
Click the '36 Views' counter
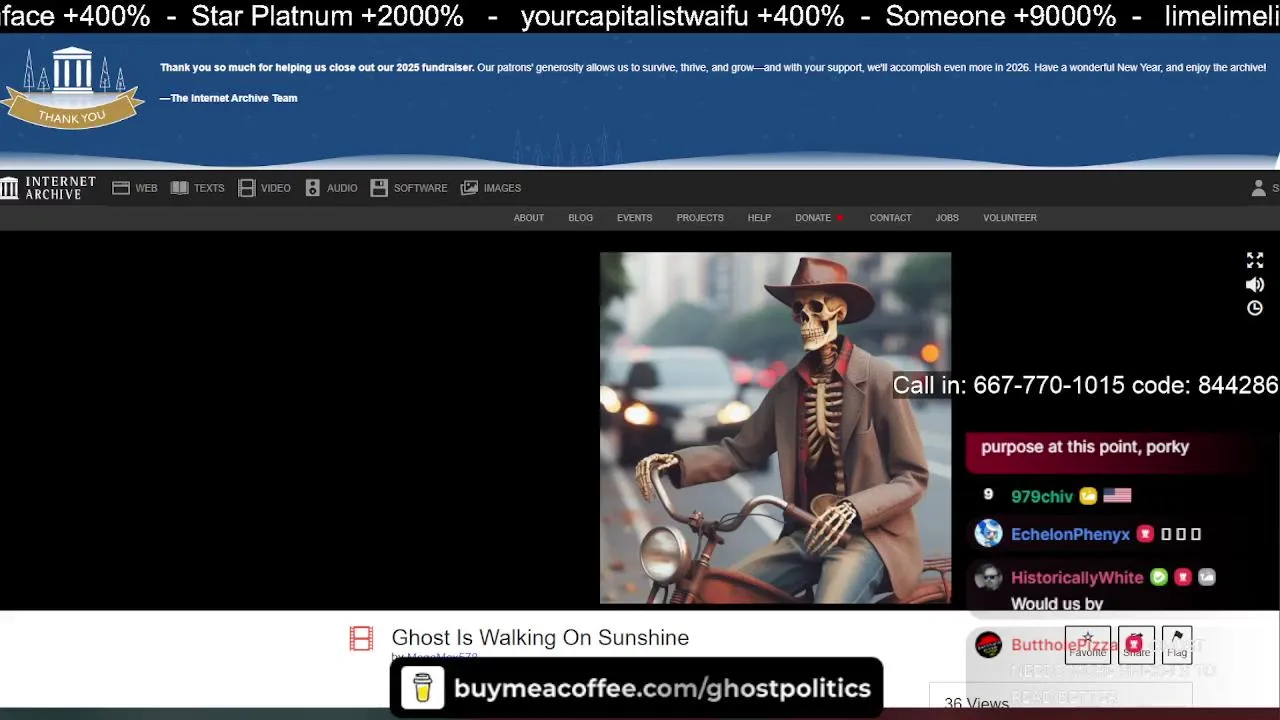976,704
